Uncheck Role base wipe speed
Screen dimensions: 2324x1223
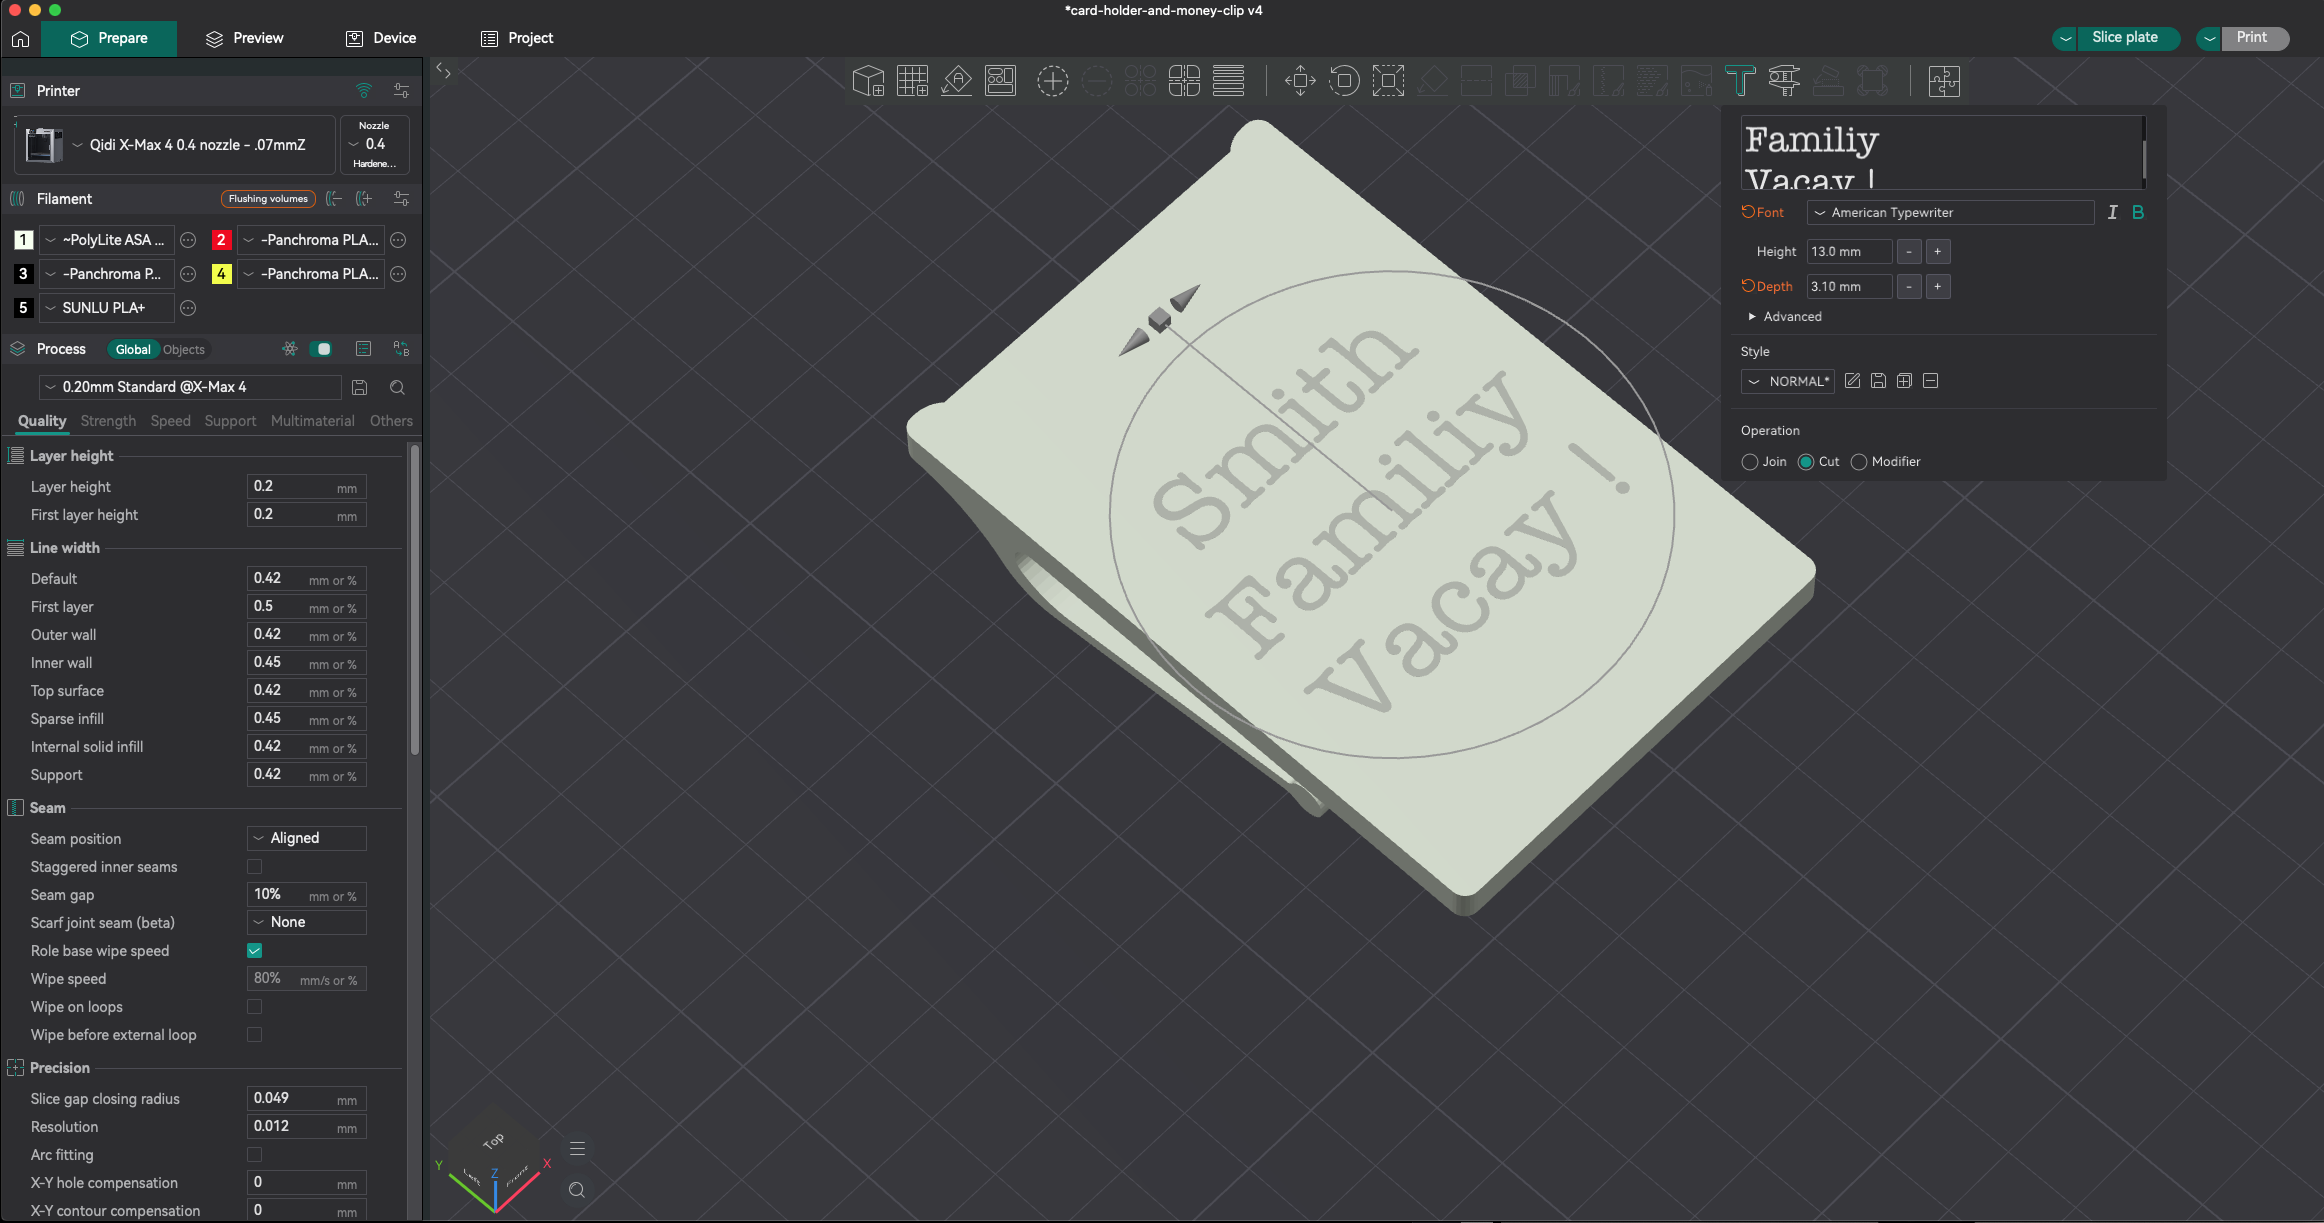point(254,951)
